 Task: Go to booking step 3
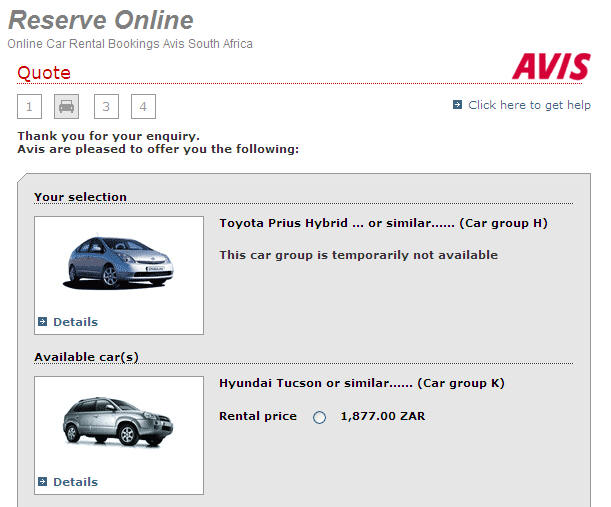(106, 106)
